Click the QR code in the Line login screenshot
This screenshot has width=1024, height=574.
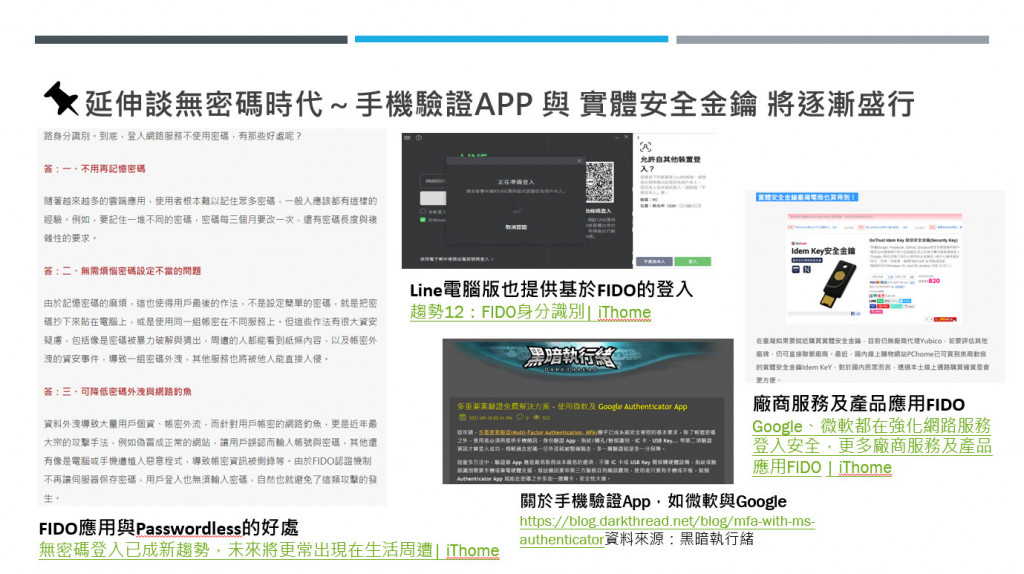point(600,182)
